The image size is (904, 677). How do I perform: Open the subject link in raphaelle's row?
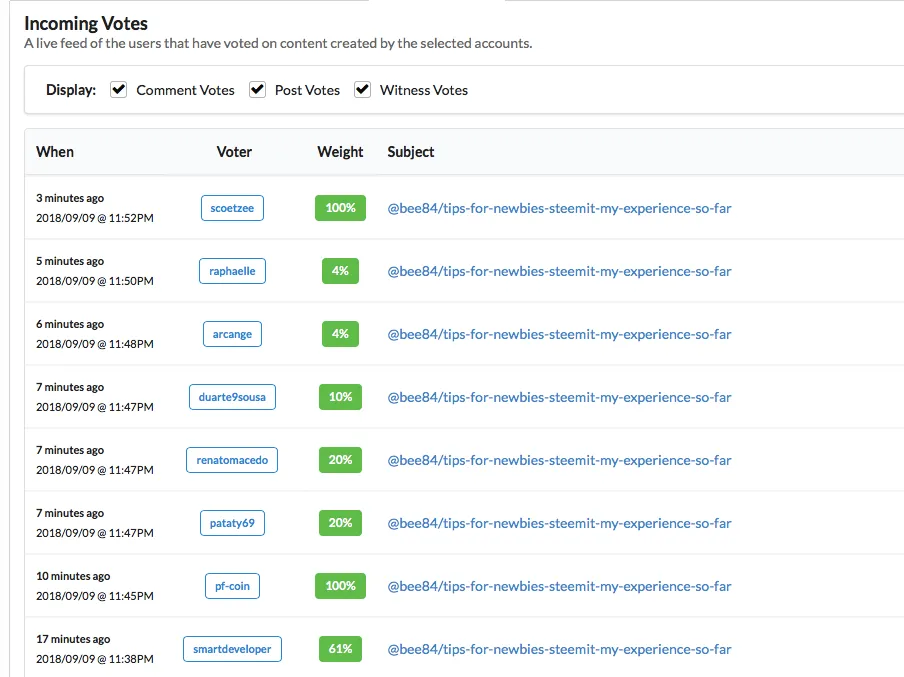click(559, 271)
